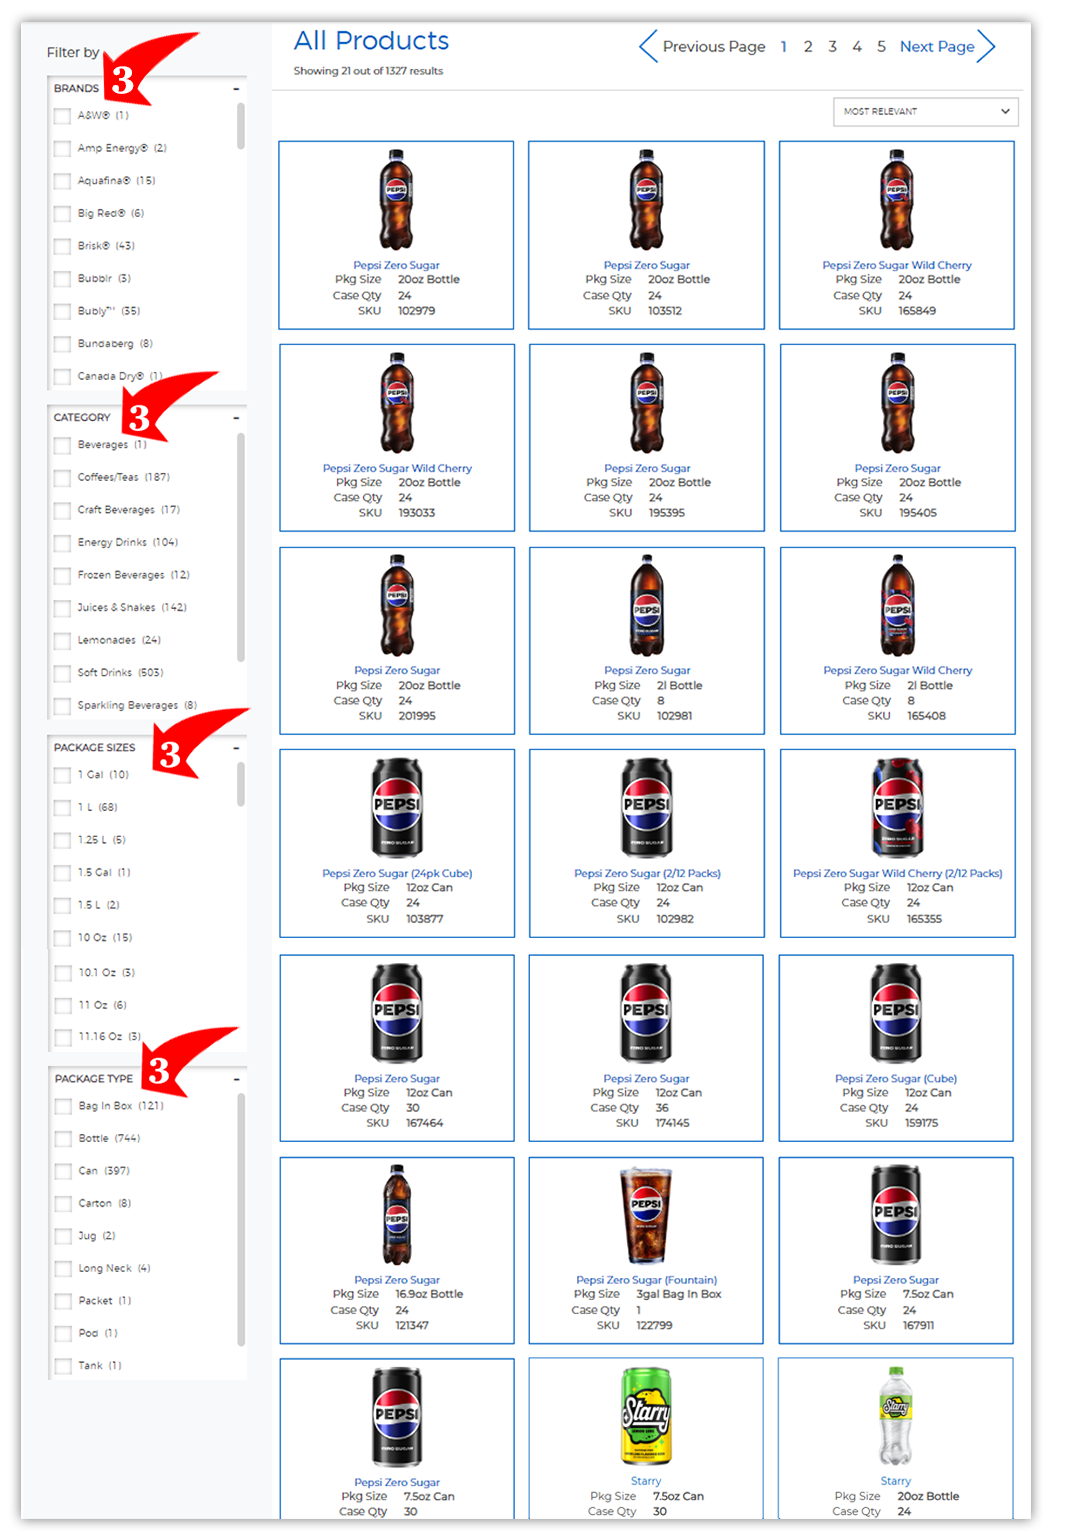The image size is (1080, 1540).
Task: Select the Energy Drinks category checkbox
Action: pyautogui.click(x=62, y=543)
